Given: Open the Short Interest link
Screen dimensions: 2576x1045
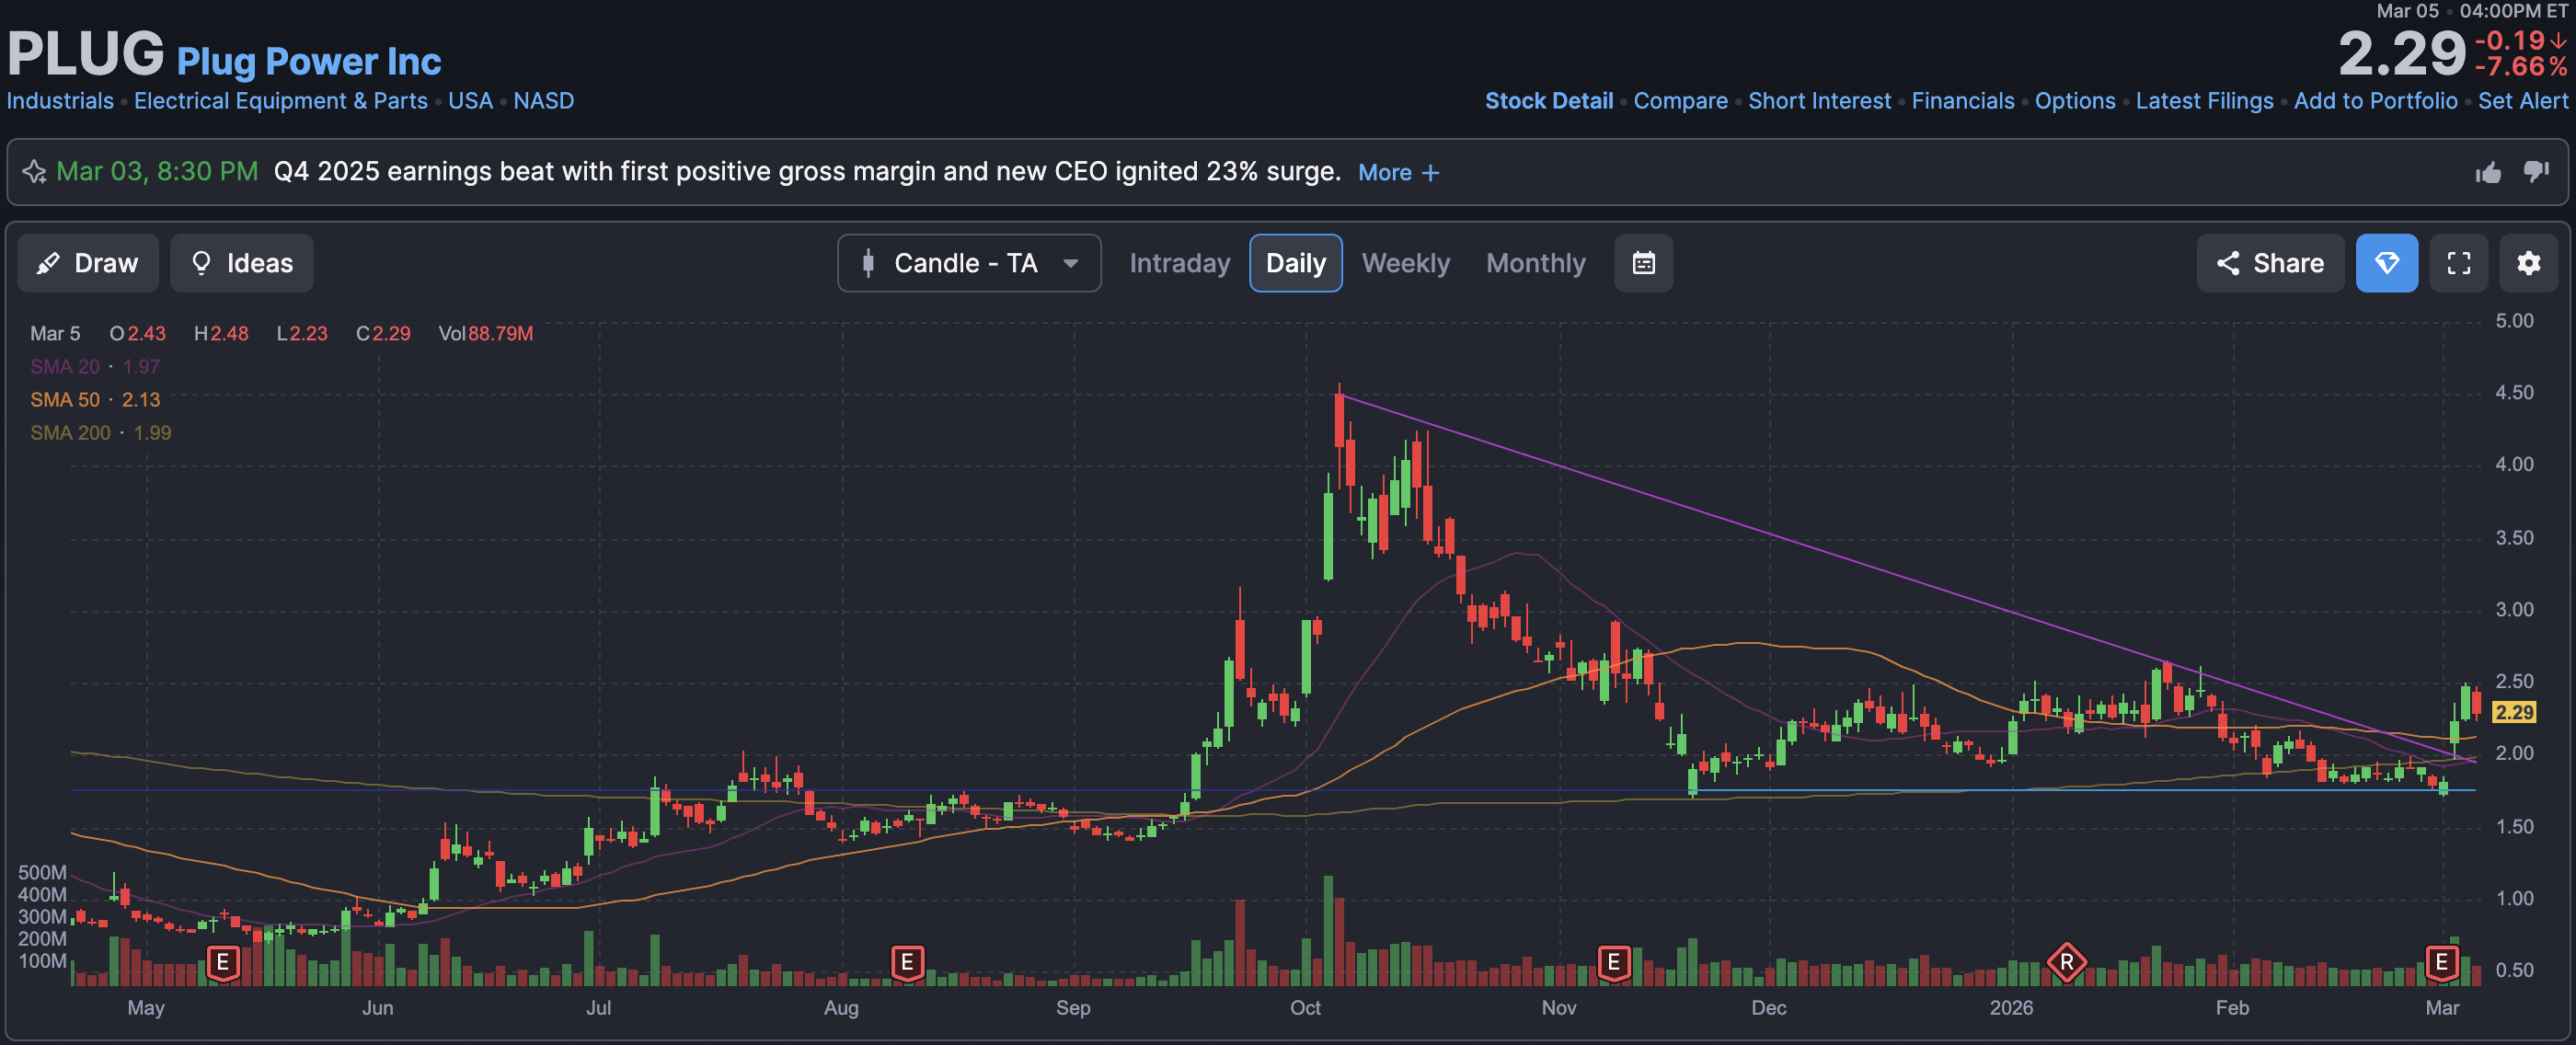Looking at the screenshot, I should click(1819, 101).
